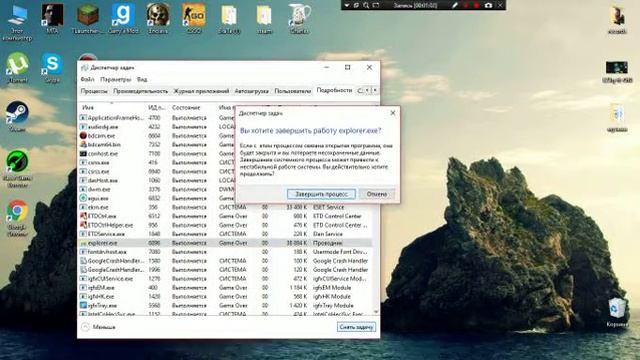The height and width of the screenshot is (360, 640).
Task: Click the Проводник description cell
Action: (327, 243)
